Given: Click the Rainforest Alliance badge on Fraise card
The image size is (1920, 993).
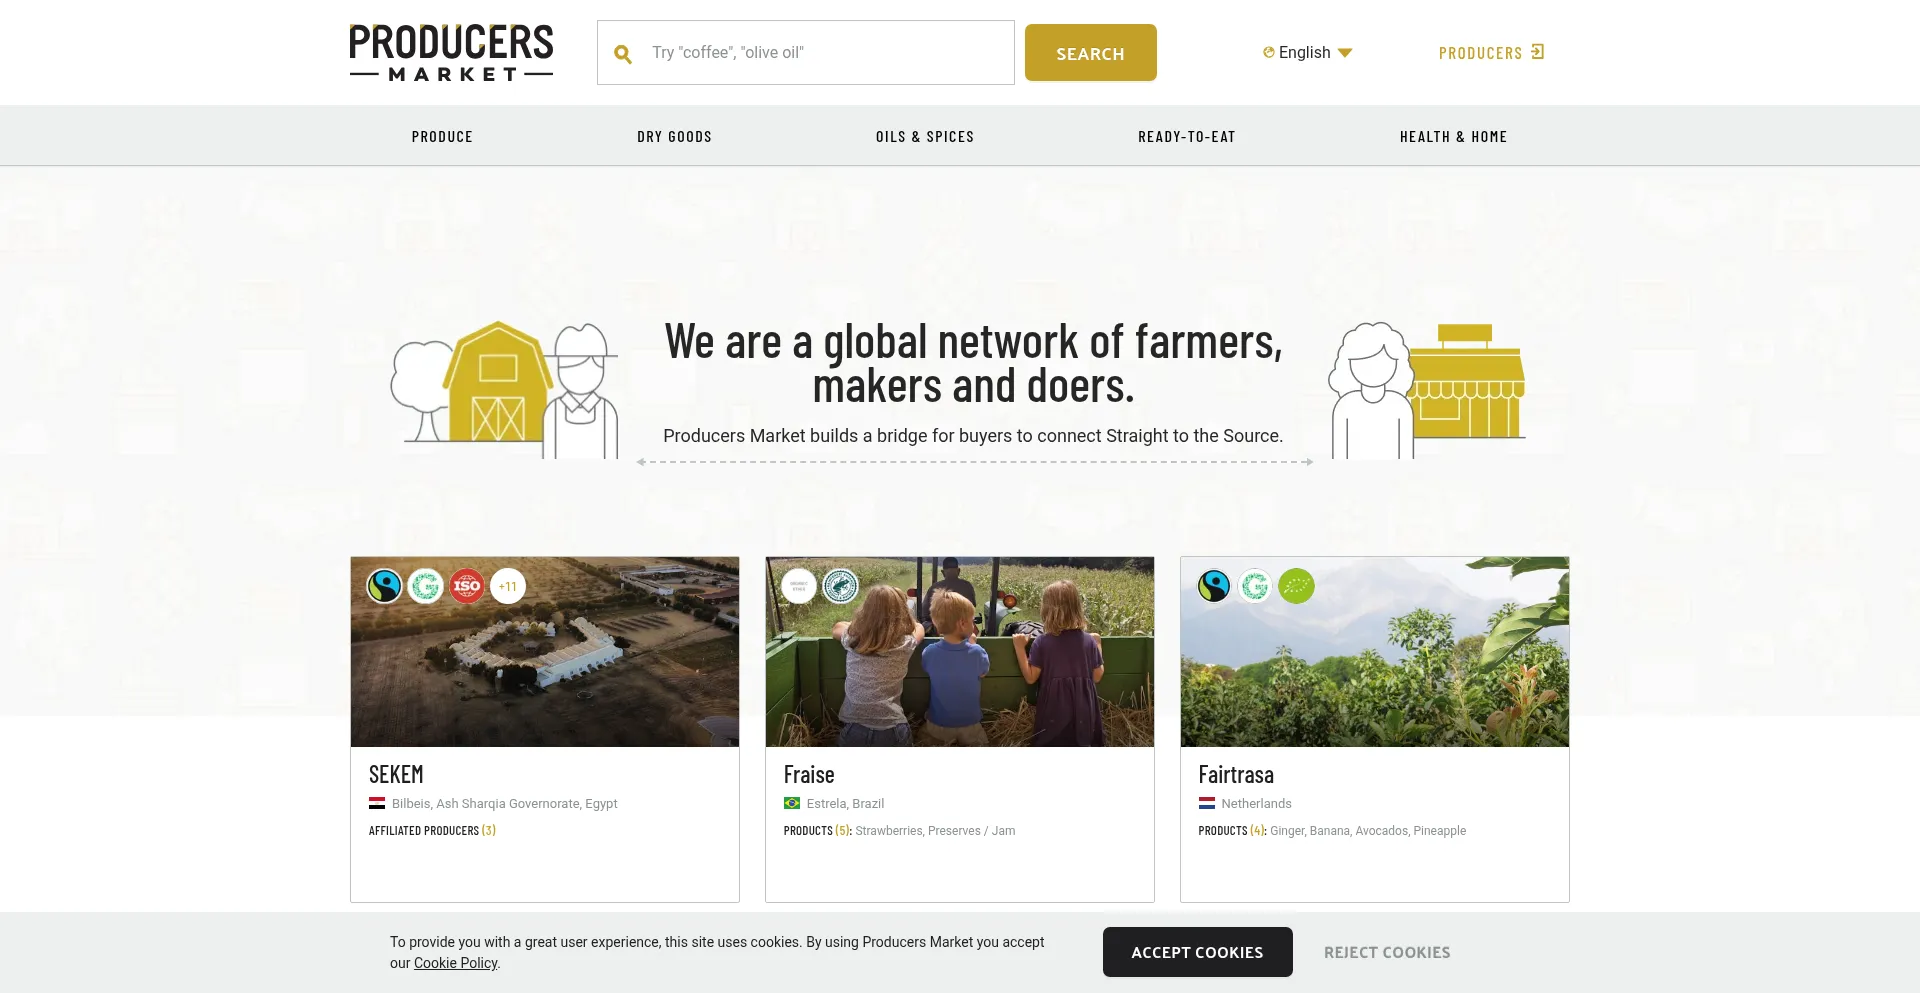Looking at the screenshot, I should [840, 586].
